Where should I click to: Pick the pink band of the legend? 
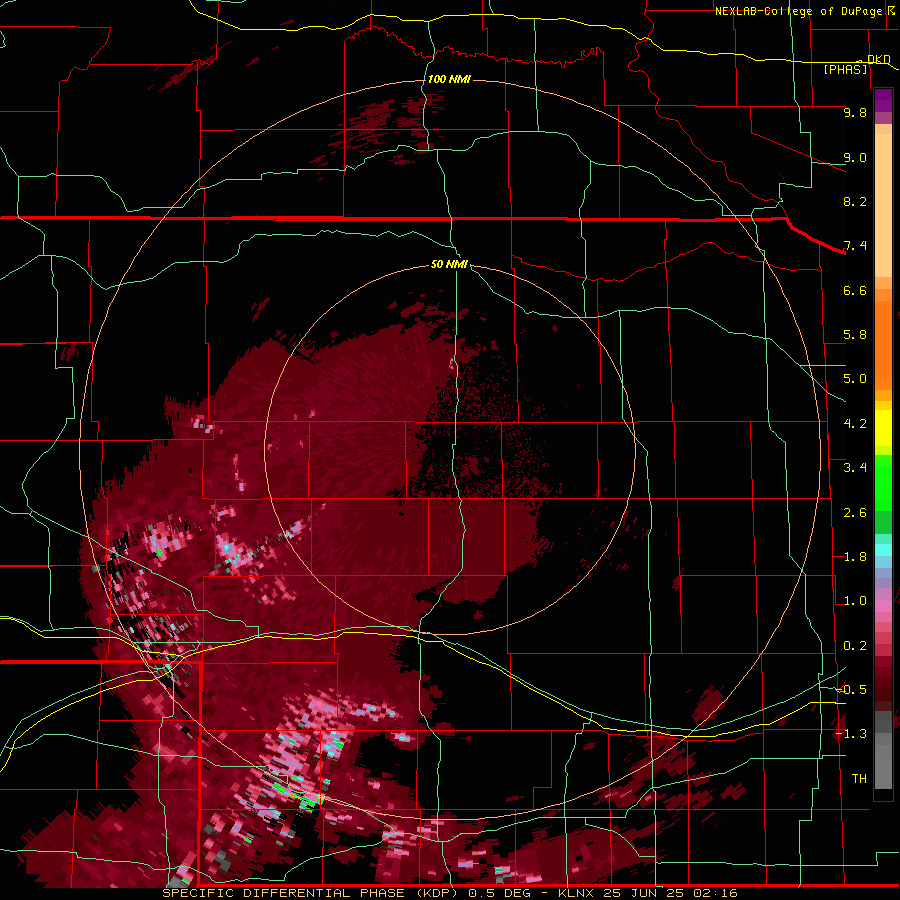click(x=883, y=606)
